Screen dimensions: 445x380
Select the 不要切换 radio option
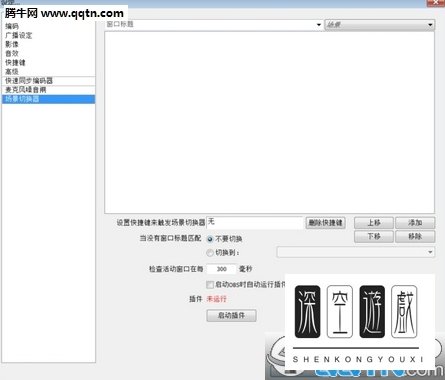[210, 239]
